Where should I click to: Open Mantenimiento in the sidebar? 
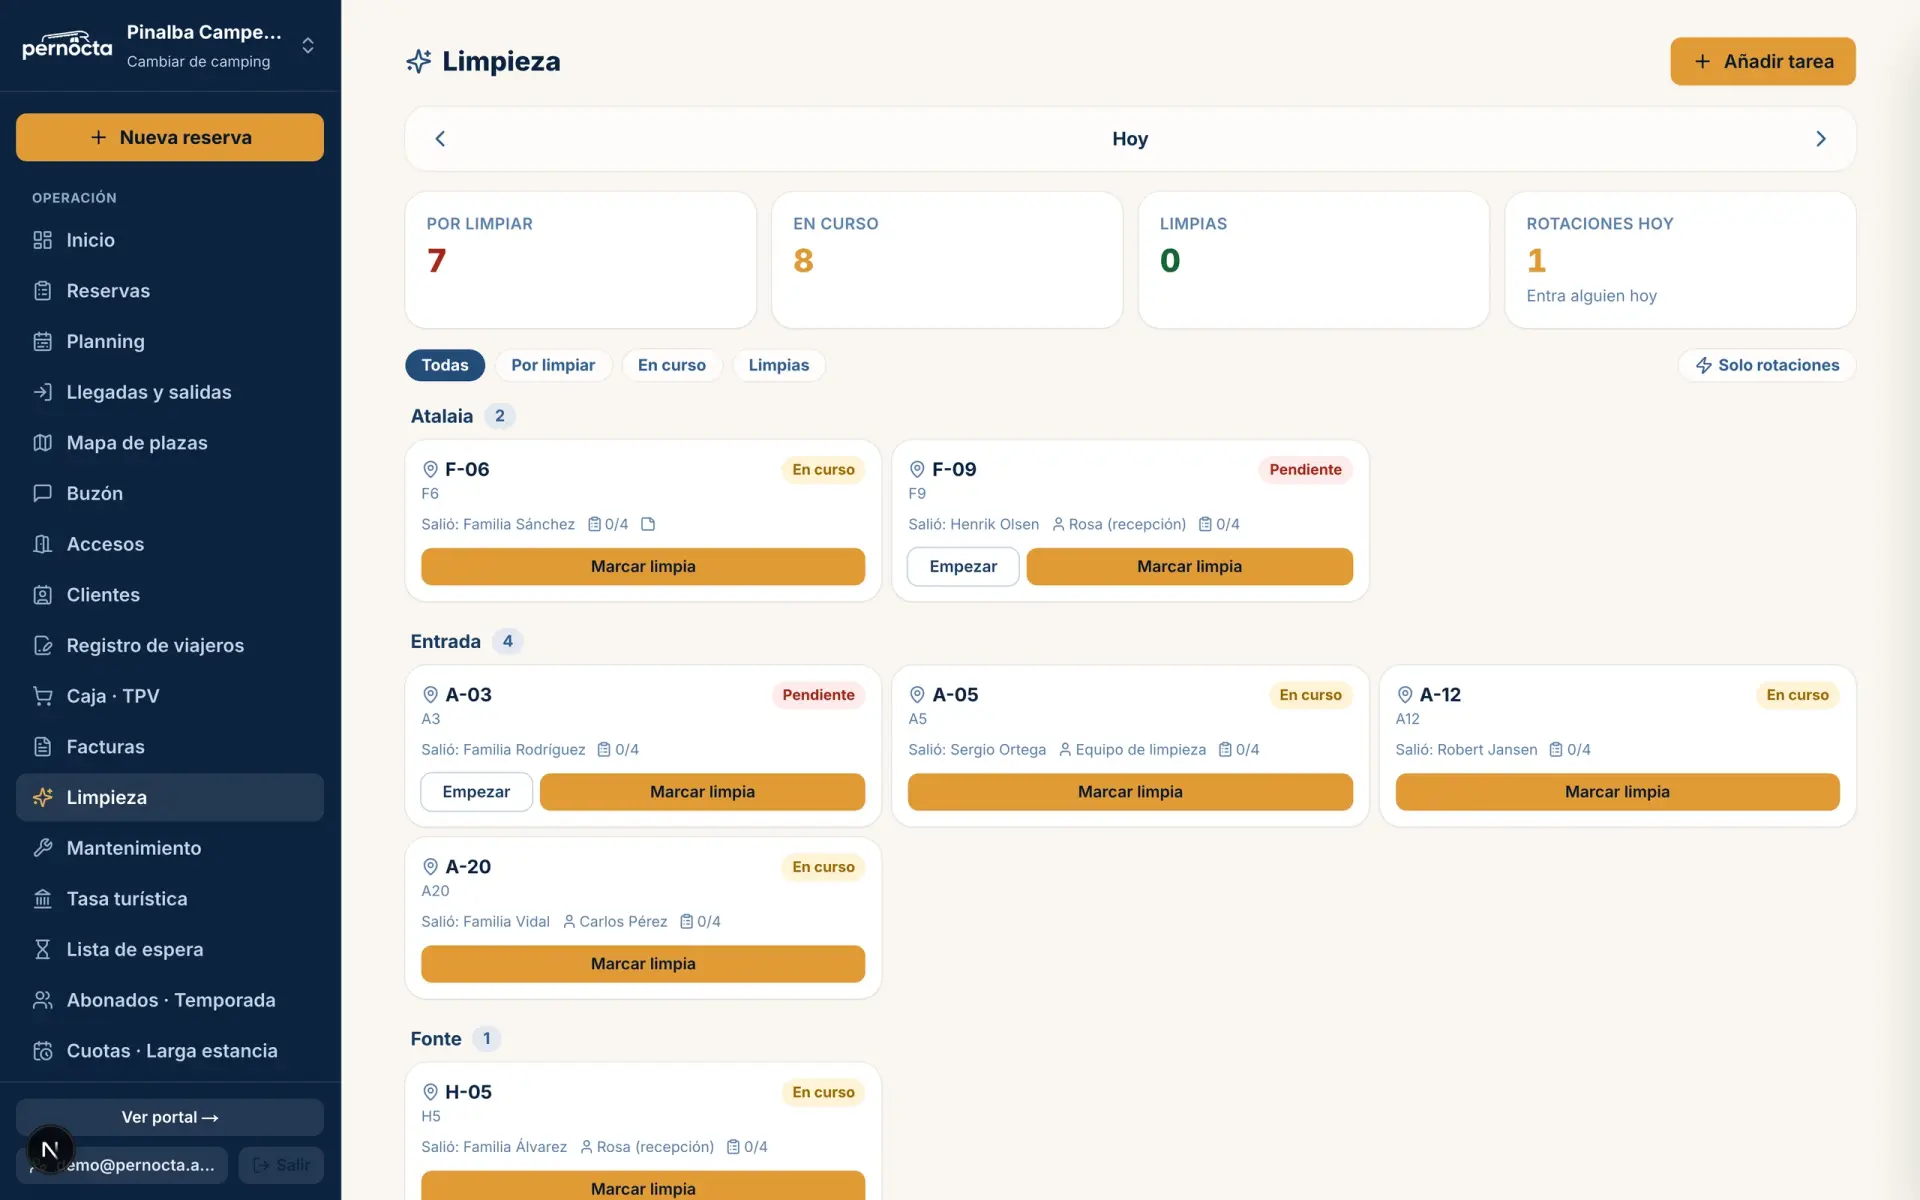170,848
